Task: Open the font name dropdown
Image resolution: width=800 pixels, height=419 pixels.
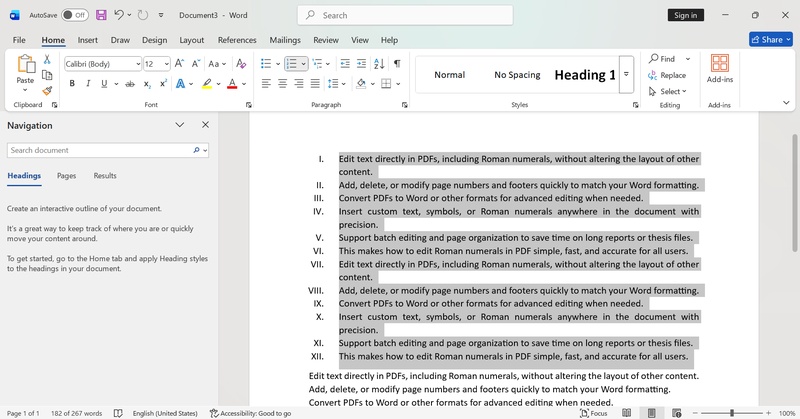Action: coord(137,64)
